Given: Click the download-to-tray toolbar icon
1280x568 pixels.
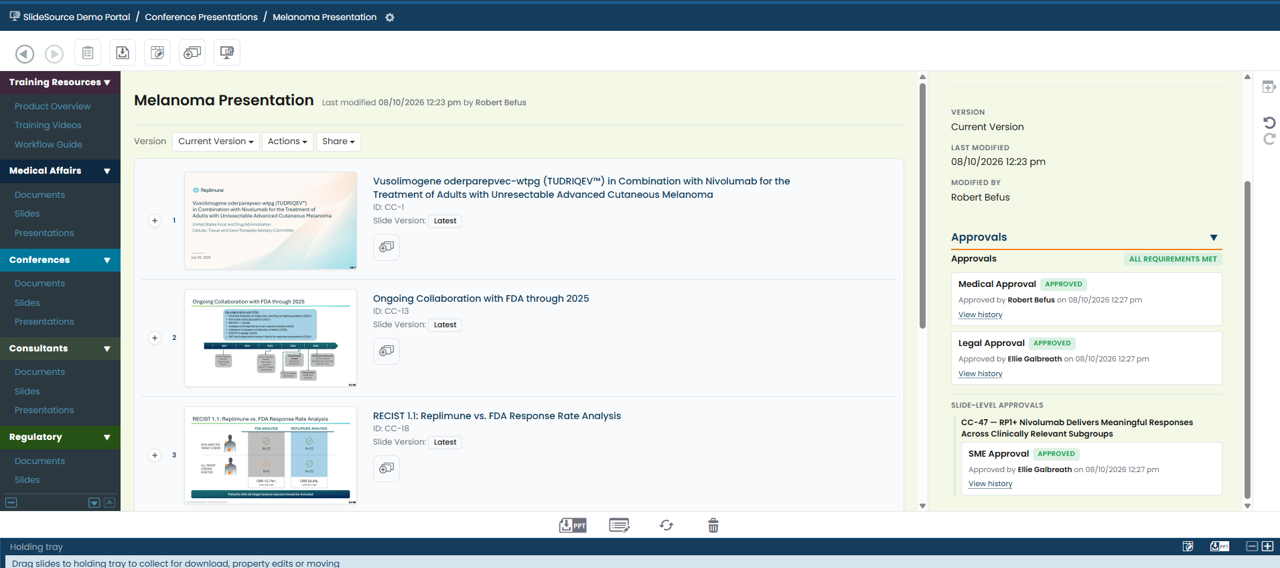Looking at the screenshot, I should 123,53.
